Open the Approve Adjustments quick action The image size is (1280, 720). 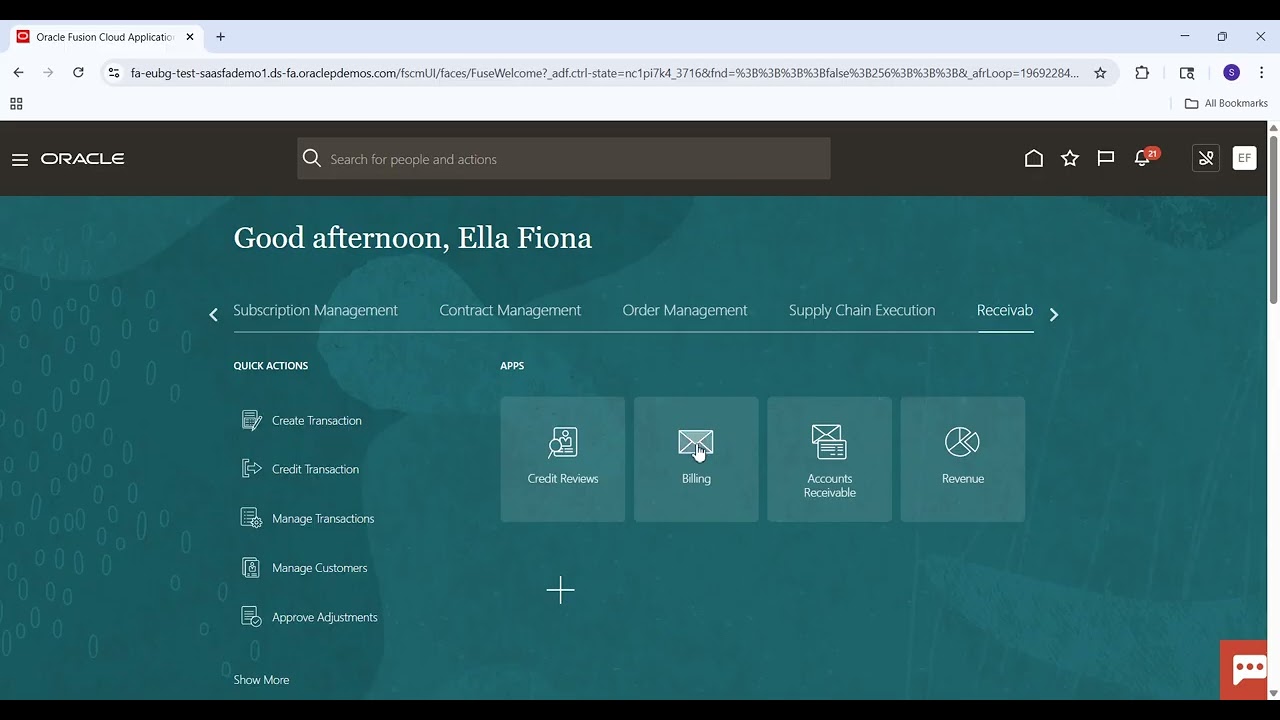[325, 617]
